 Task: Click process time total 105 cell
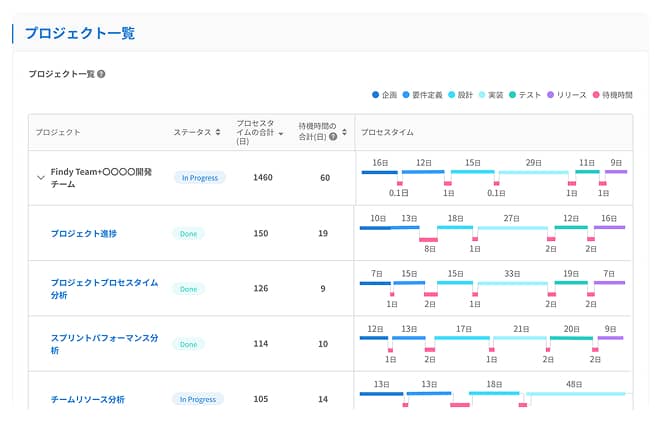261,399
